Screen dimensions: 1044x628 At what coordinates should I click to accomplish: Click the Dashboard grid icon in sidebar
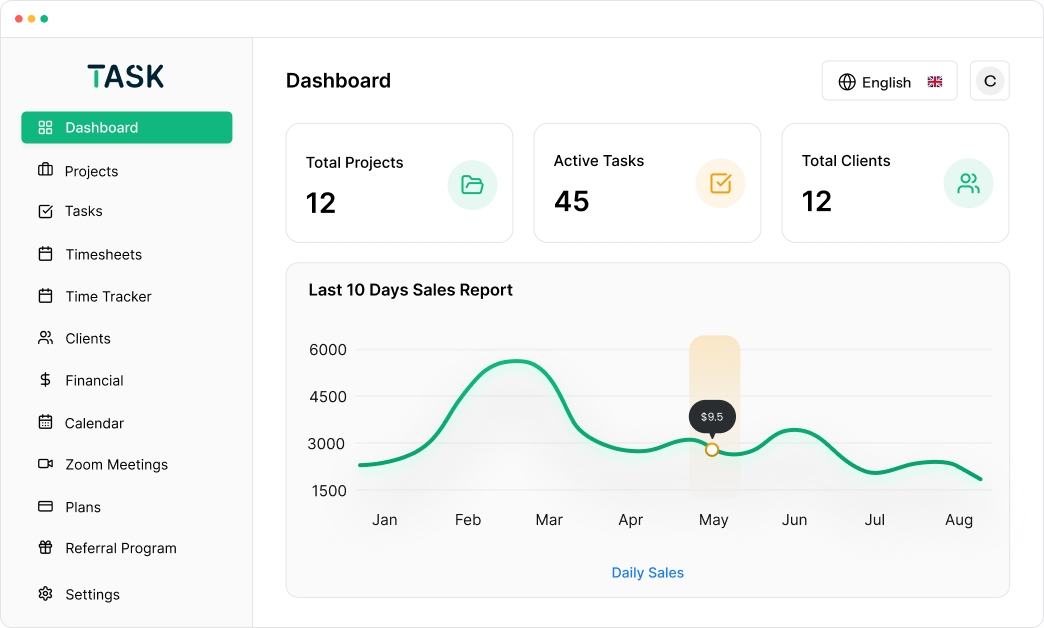[45, 127]
